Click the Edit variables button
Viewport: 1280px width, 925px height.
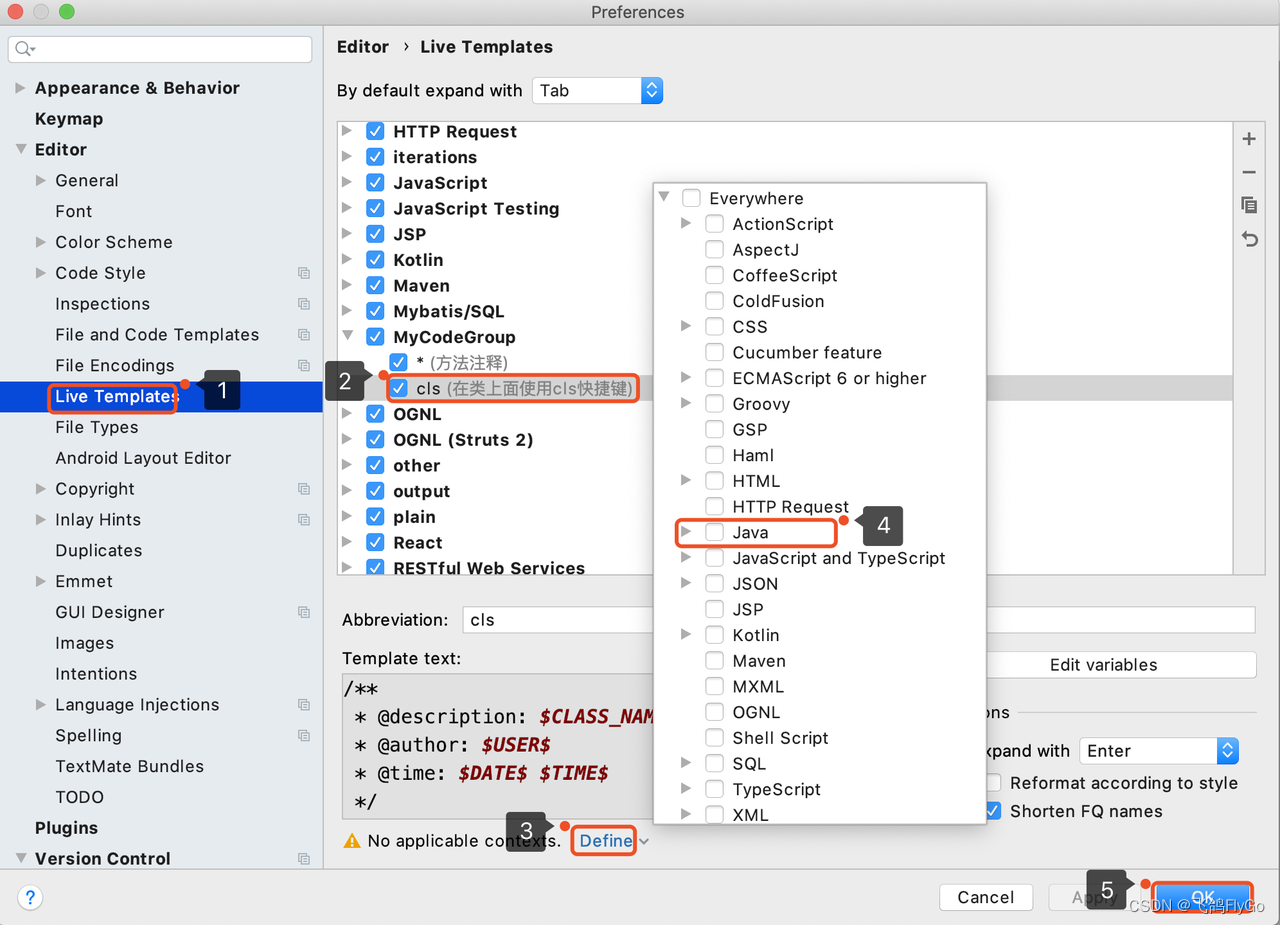pos(1103,665)
